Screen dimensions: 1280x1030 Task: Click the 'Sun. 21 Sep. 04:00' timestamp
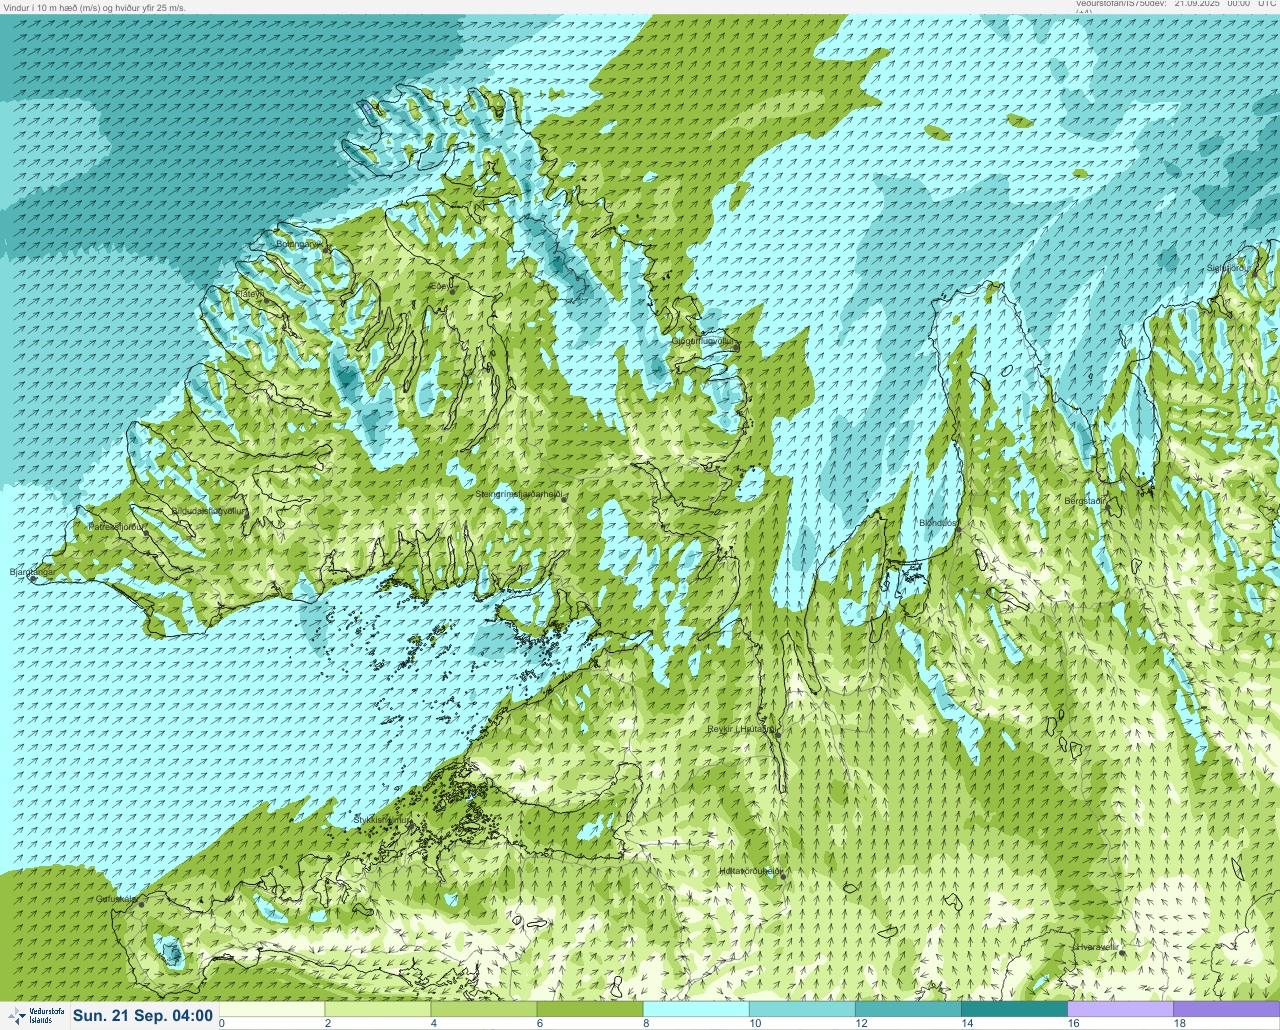click(144, 1015)
